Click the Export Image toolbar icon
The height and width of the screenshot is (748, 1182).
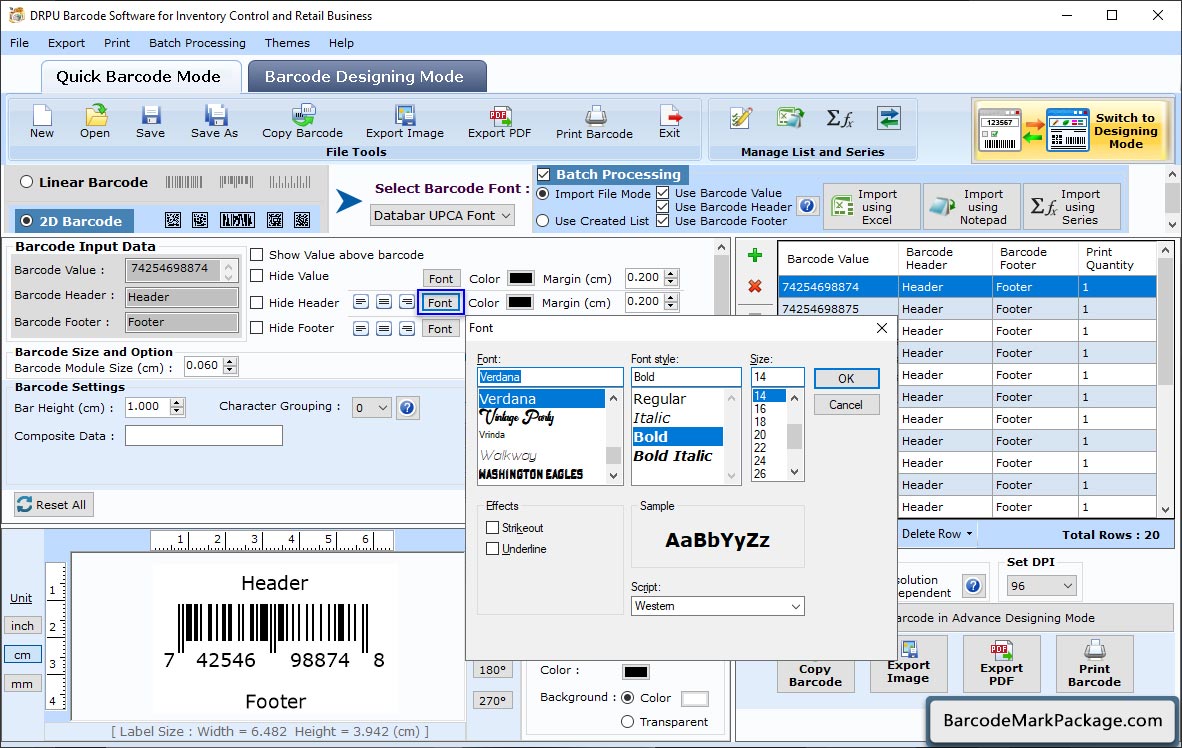point(405,122)
